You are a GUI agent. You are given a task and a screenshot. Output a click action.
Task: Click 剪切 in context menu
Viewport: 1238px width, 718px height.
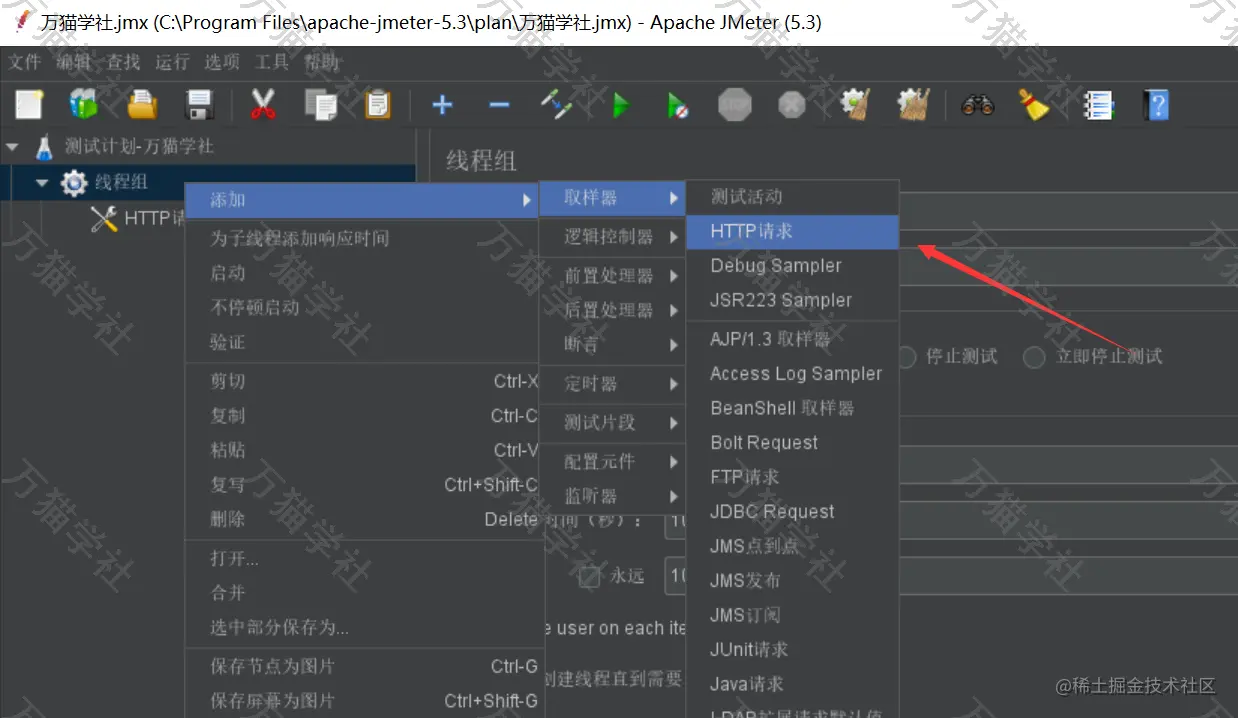[362, 381]
